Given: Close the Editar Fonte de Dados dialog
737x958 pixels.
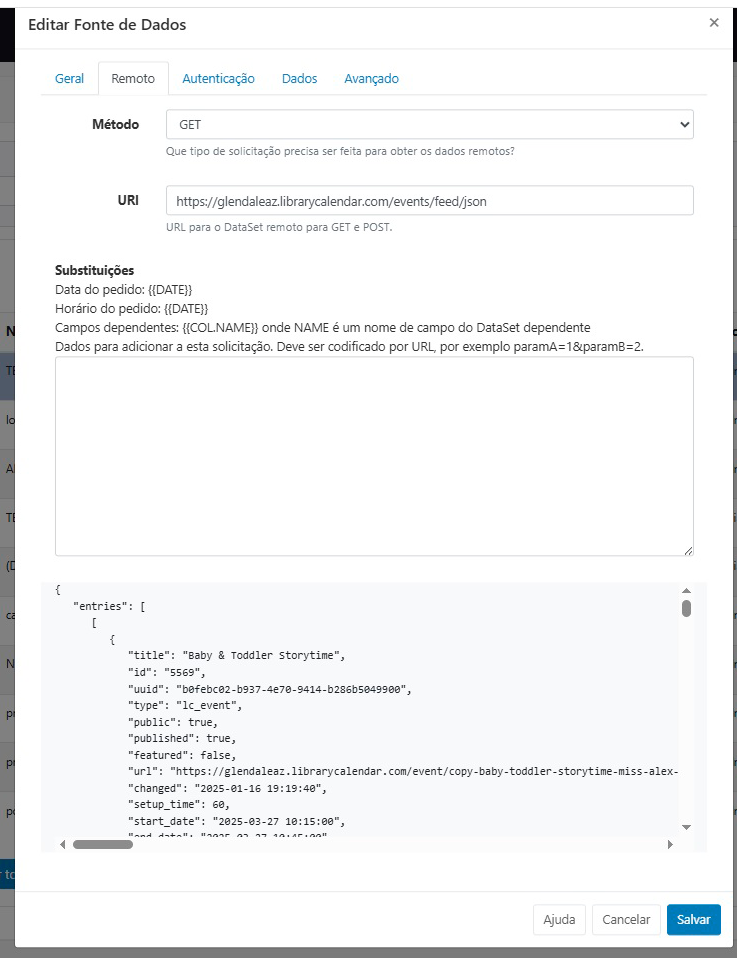Looking at the screenshot, I should (x=713, y=23).
